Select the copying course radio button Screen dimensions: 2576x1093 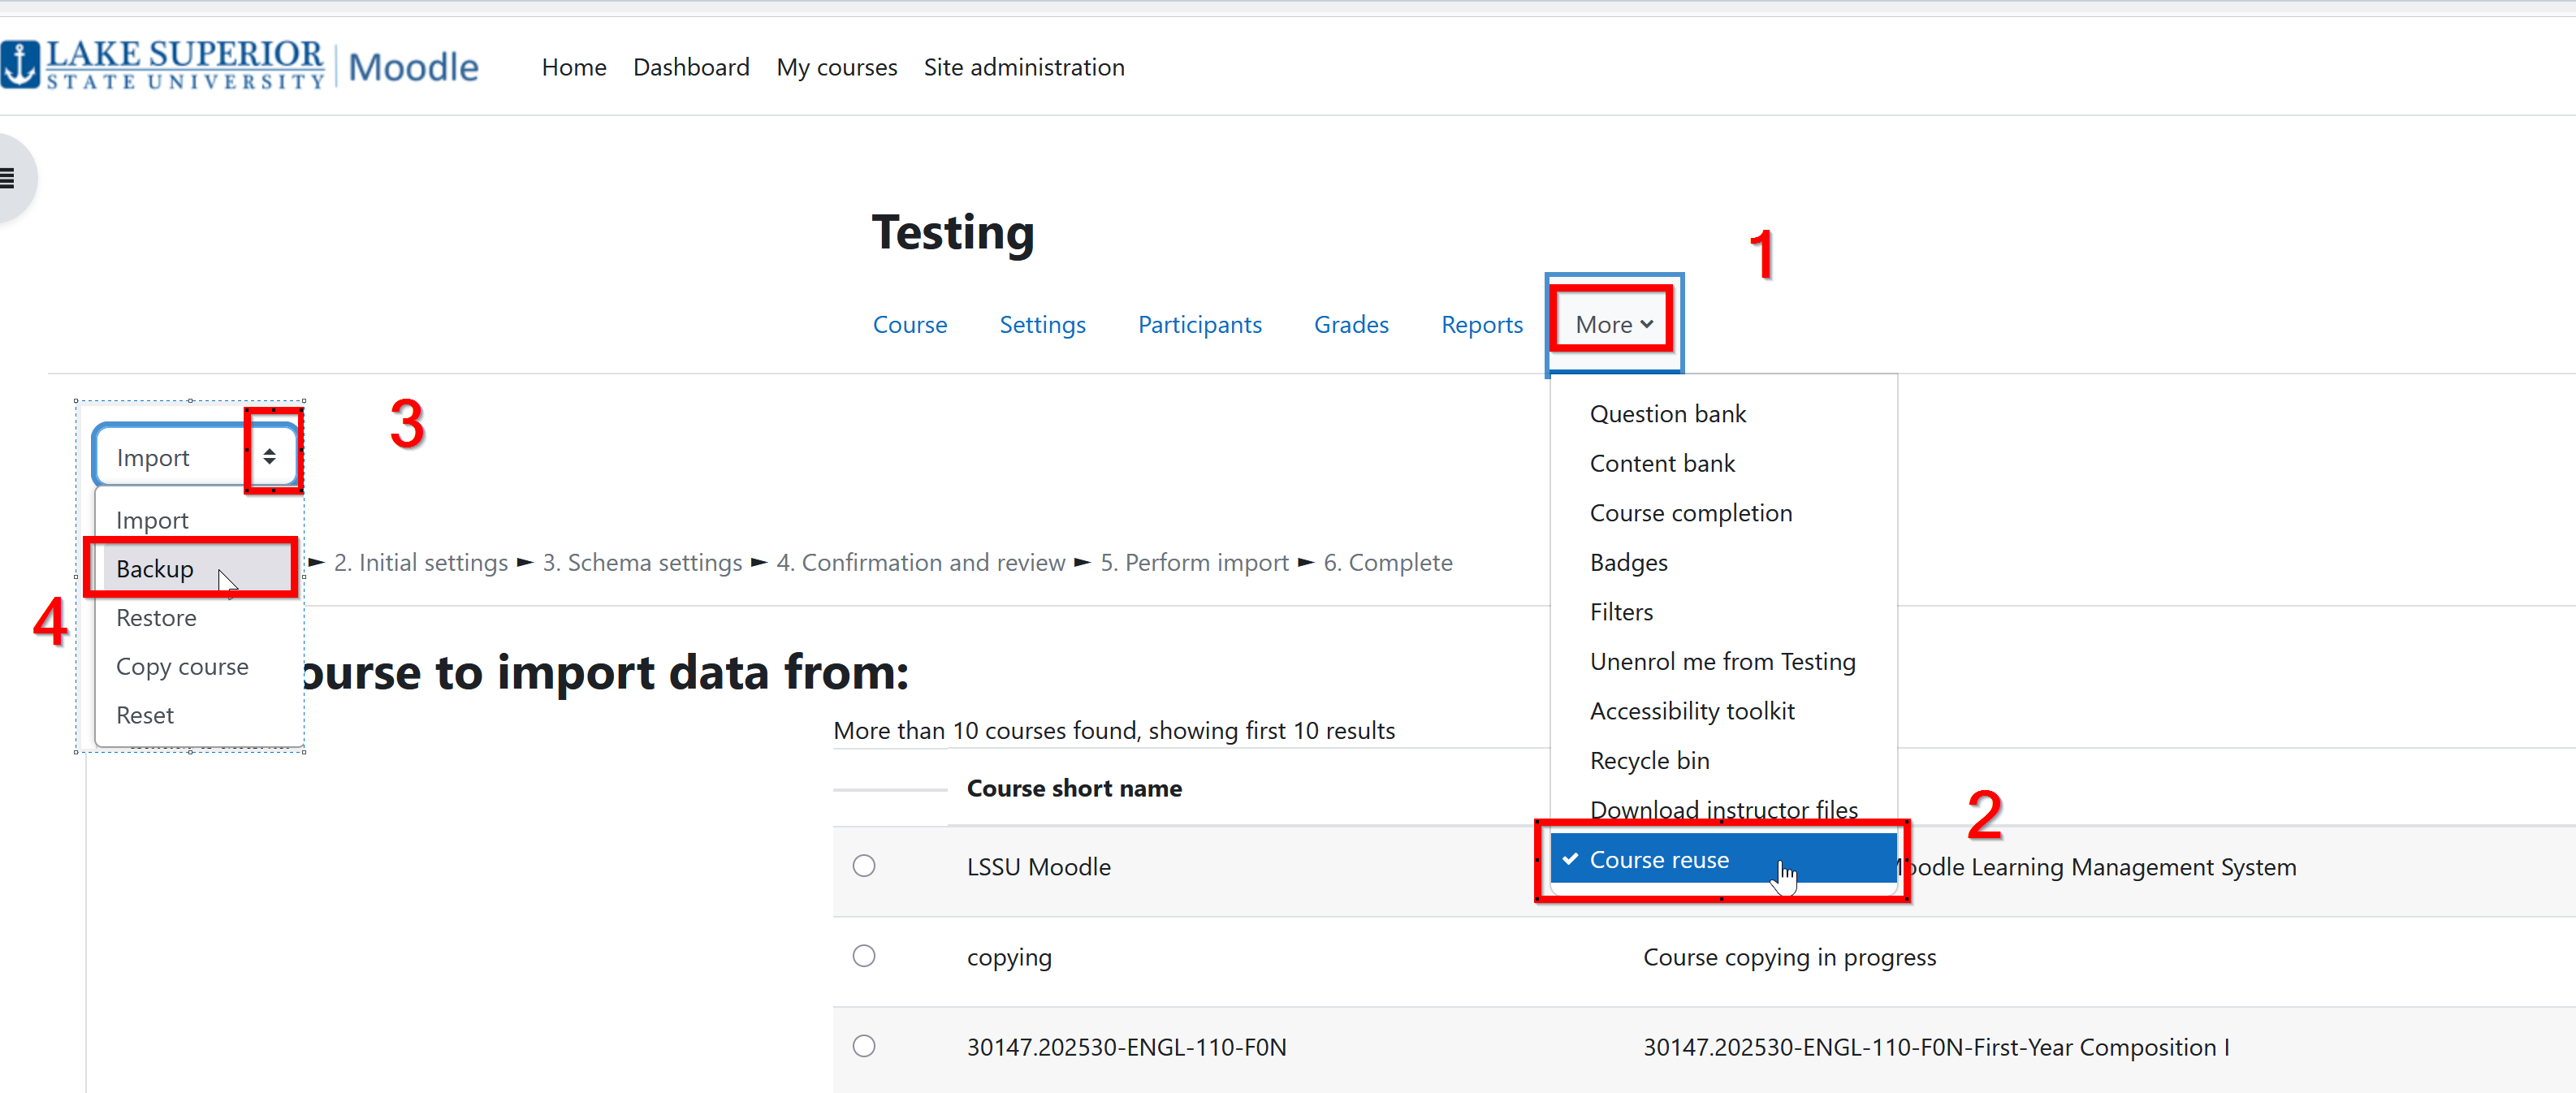pyautogui.click(x=864, y=956)
